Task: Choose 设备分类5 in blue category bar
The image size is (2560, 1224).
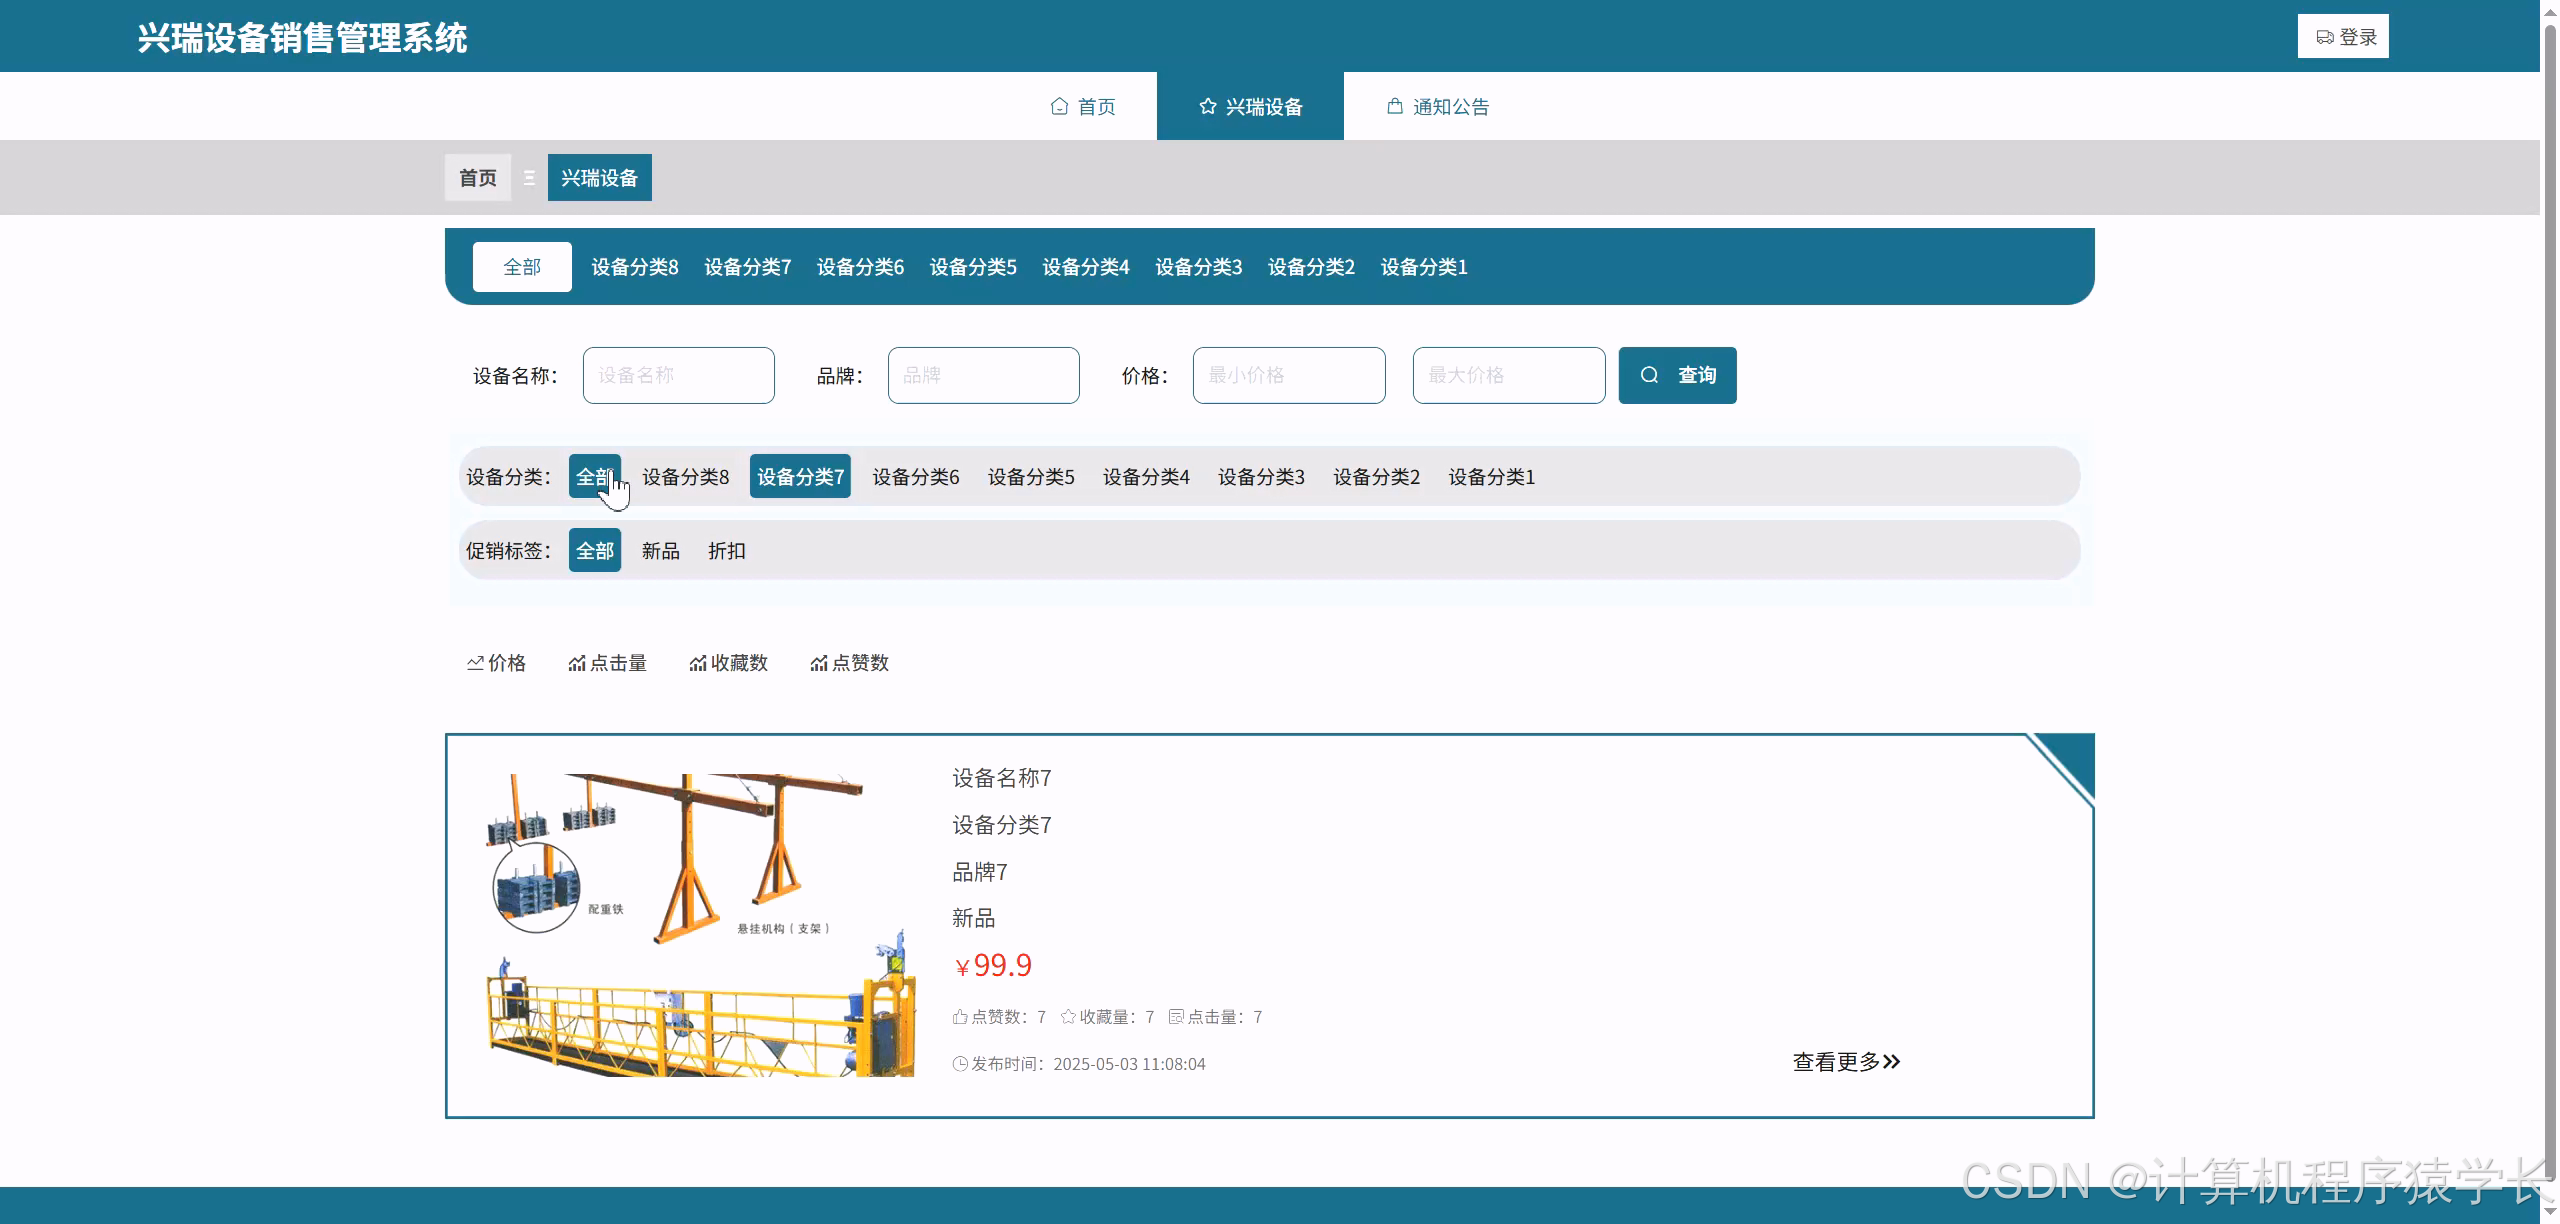Action: [973, 267]
